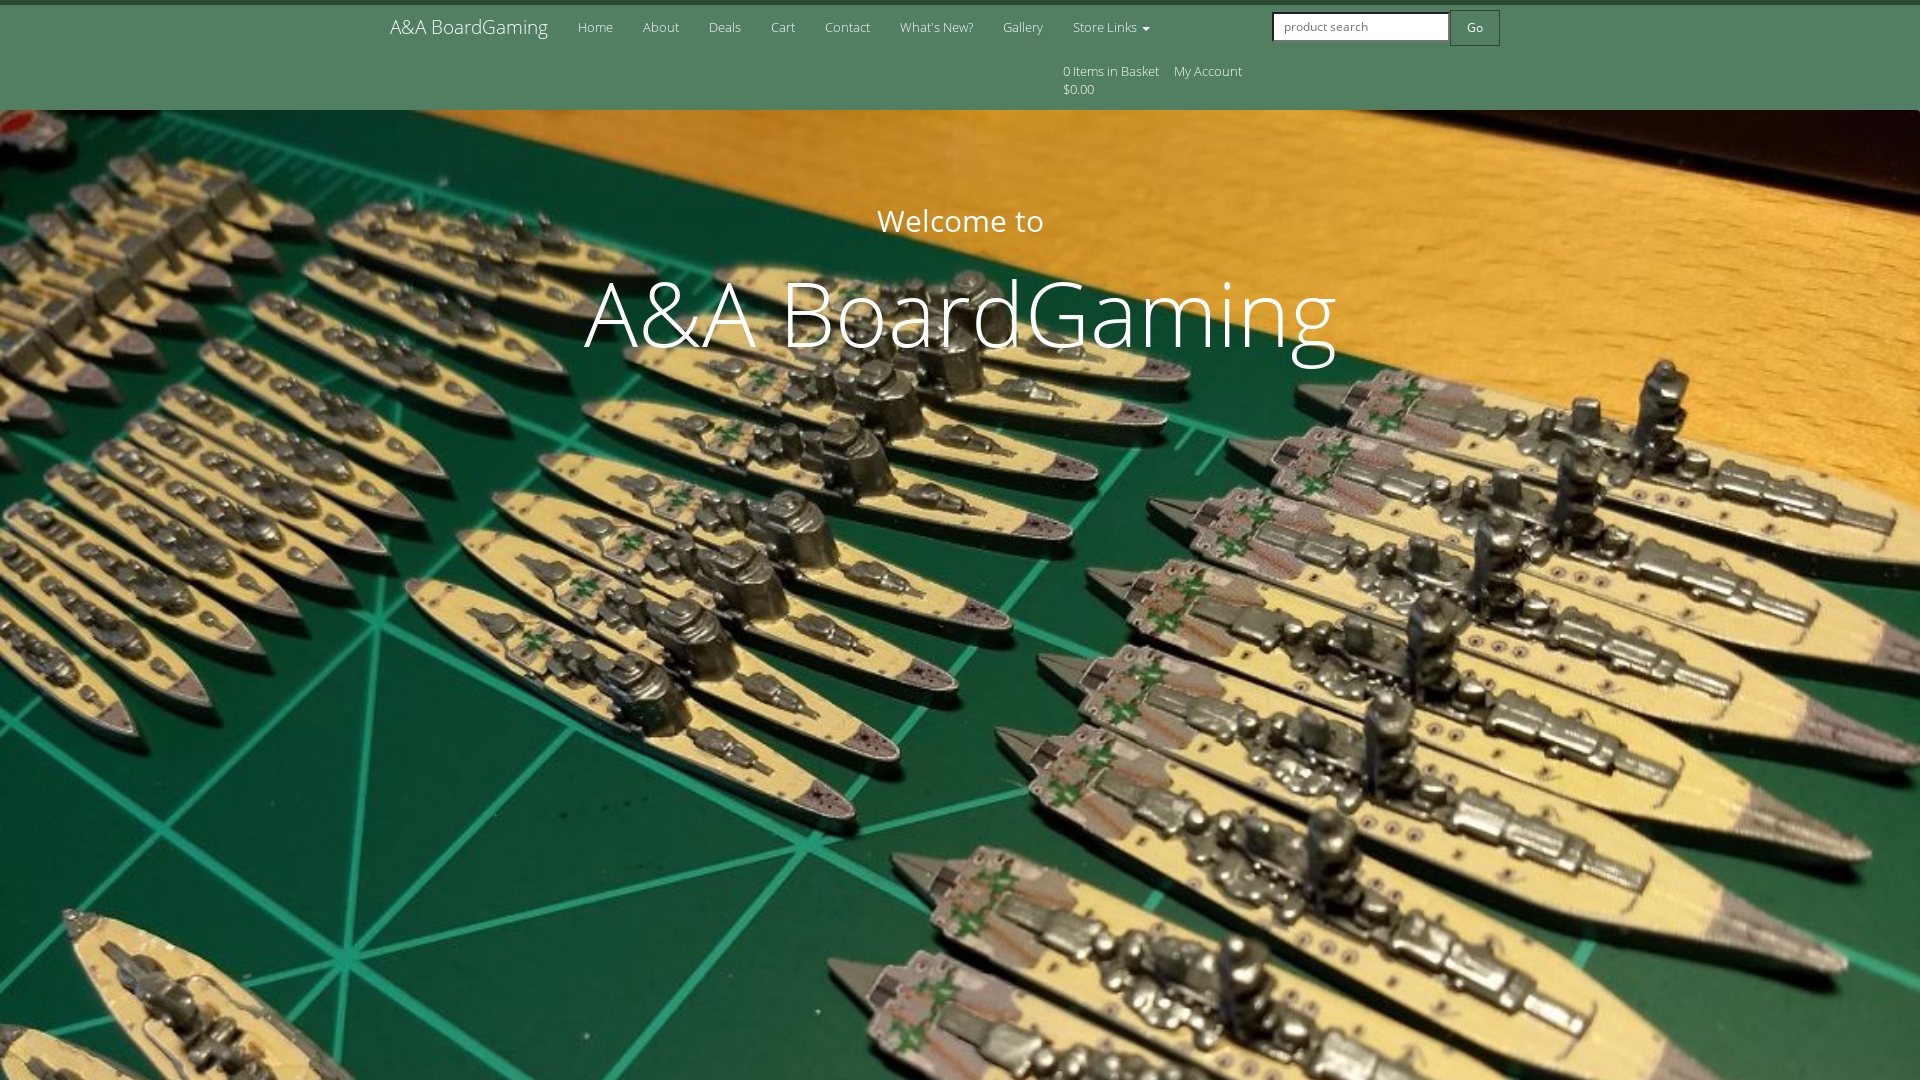1920x1080 pixels.
Task: View the Deals page
Action: (x=725, y=27)
